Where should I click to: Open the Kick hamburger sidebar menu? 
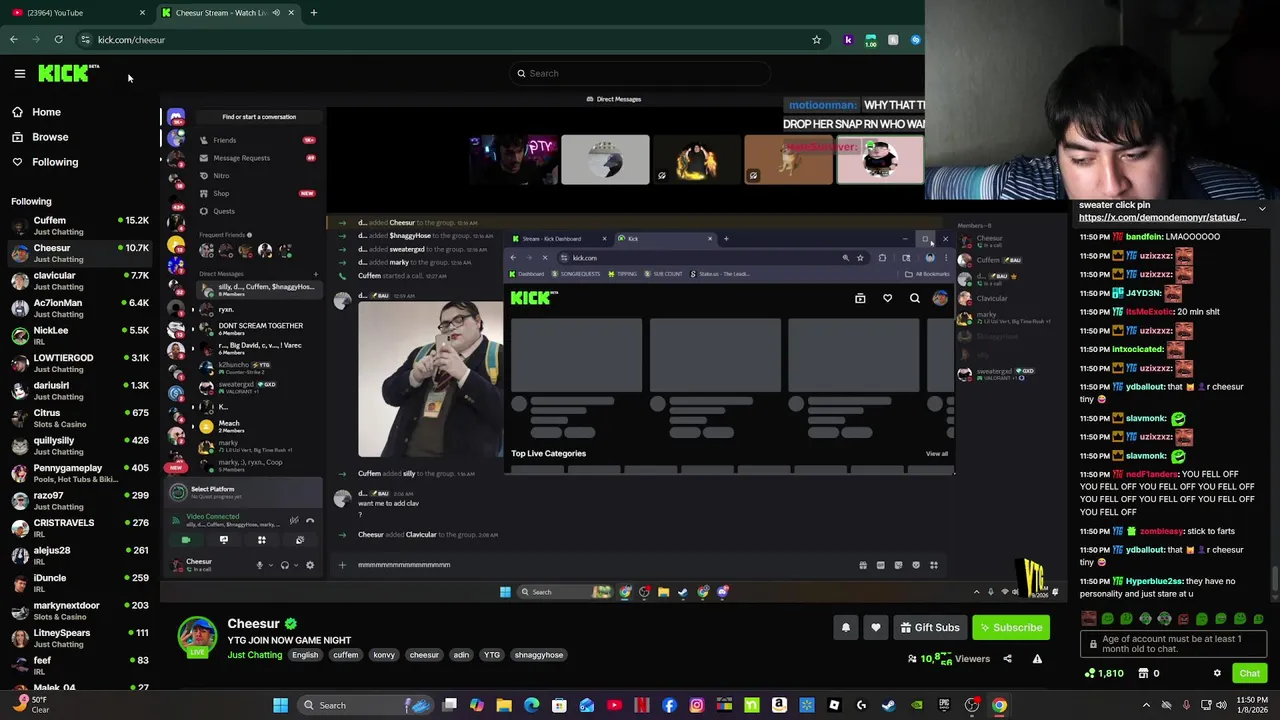[19, 73]
